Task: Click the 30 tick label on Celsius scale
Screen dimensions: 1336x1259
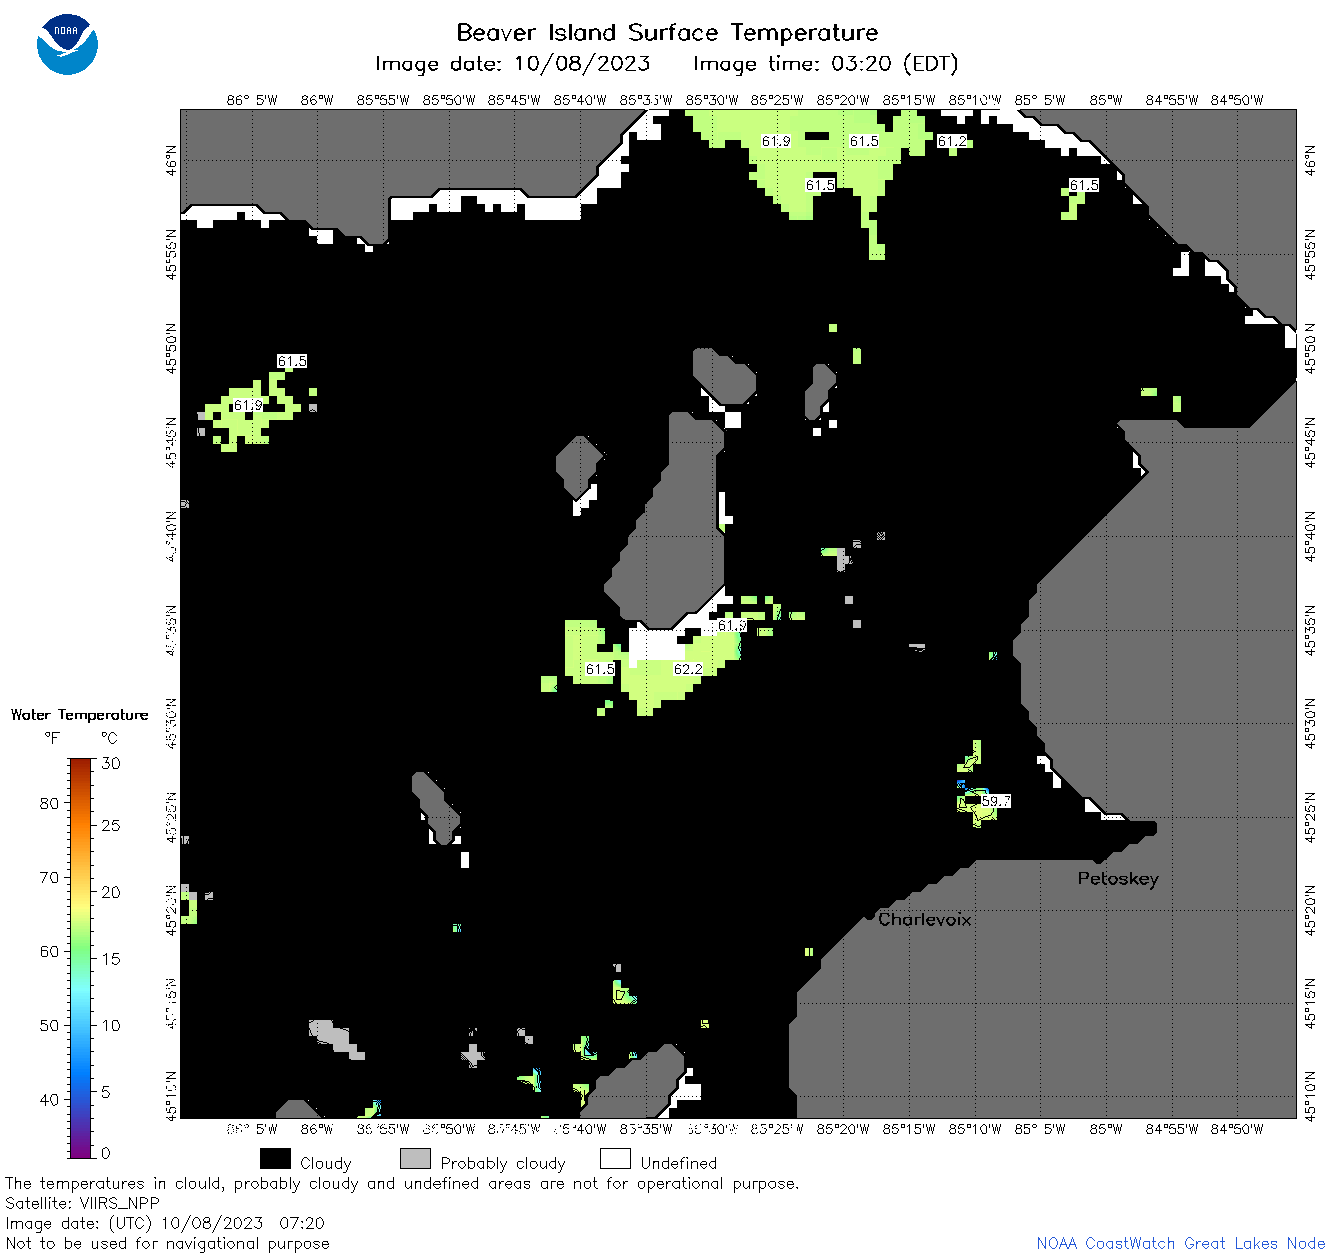Action: [x=111, y=764]
